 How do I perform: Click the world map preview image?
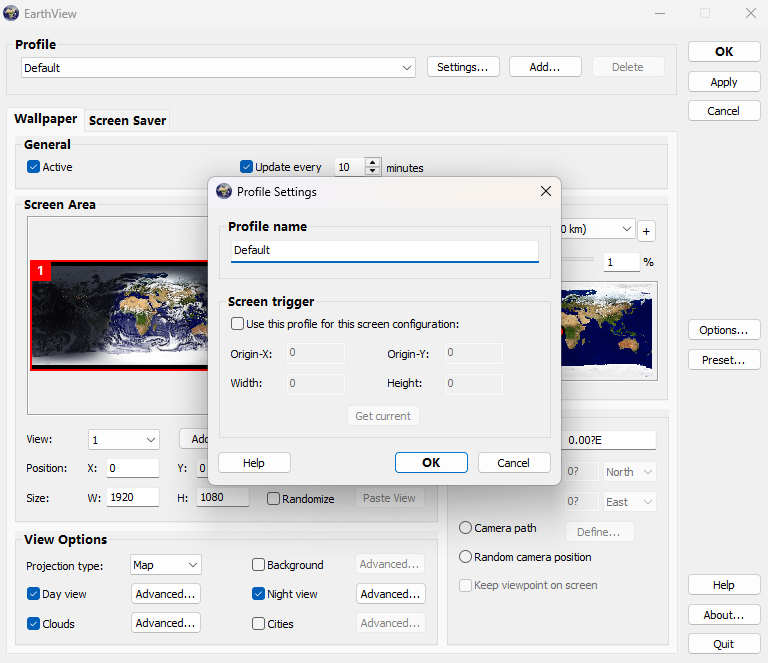point(609,331)
